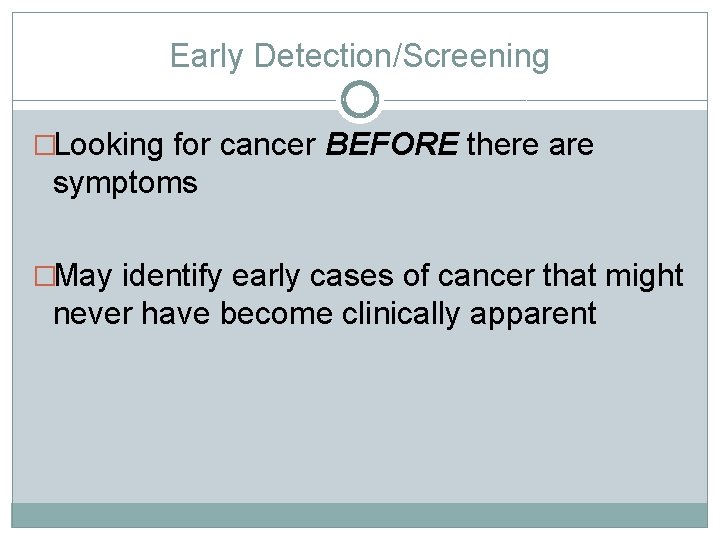Select the square bullet before "May"

tap(45, 276)
